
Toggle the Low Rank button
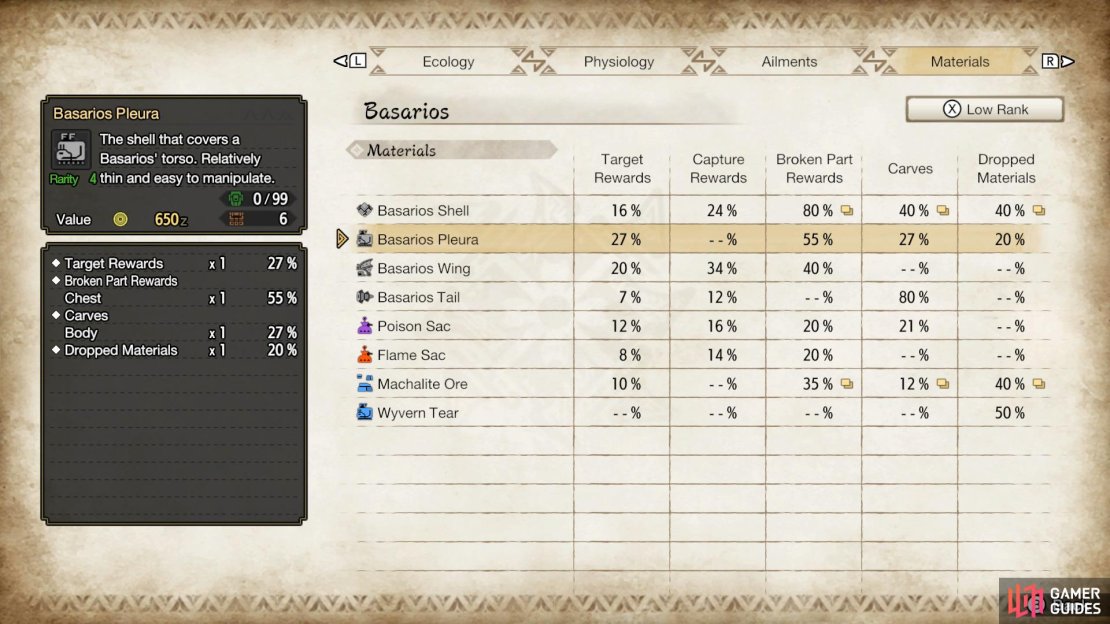pyautogui.click(x=985, y=109)
